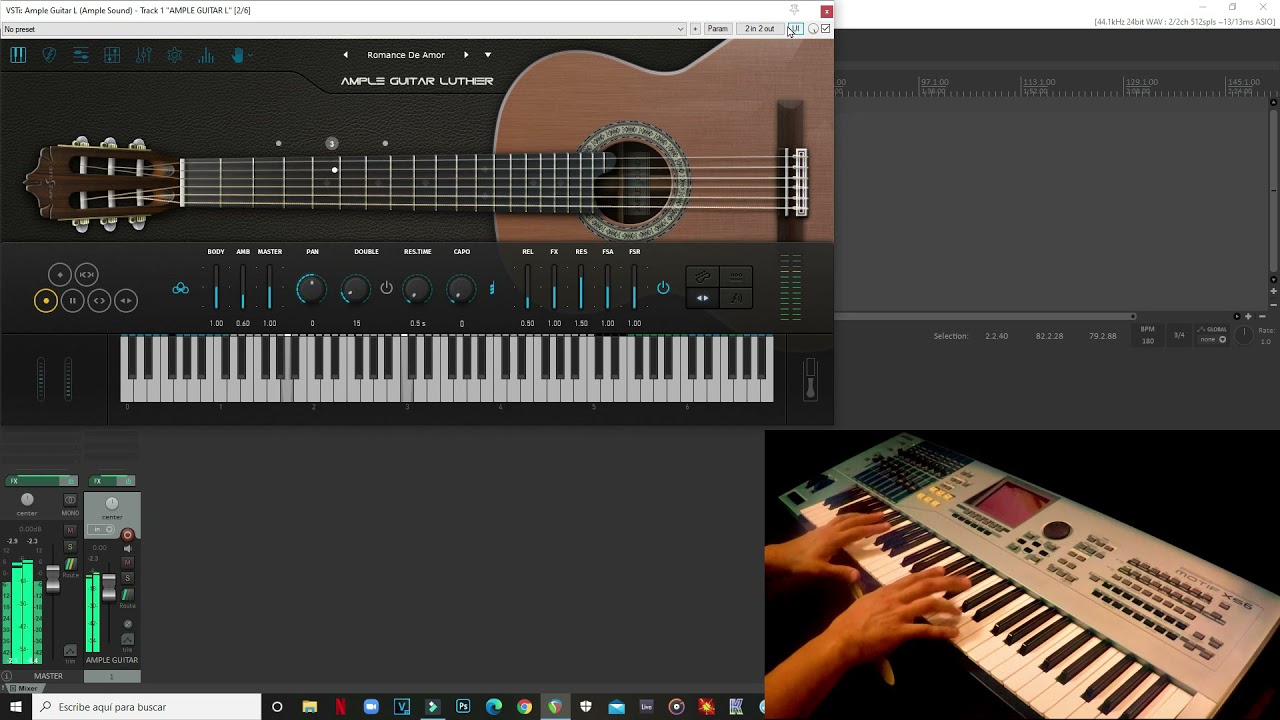Open the sliders settings panel icon
Viewport: 1280px width, 720px height.
[81, 56]
